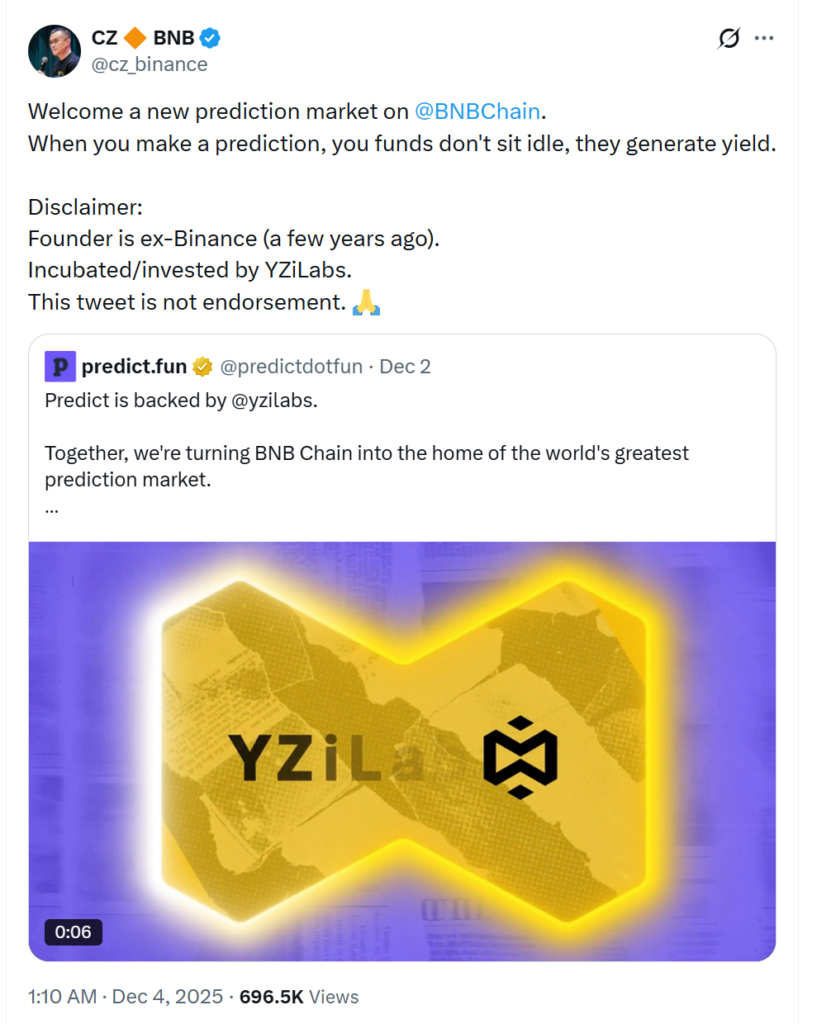The height and width of the screenshot is (1024, 836).
Task: Click the praying hands emoji
Action: (x=366, y=301)
